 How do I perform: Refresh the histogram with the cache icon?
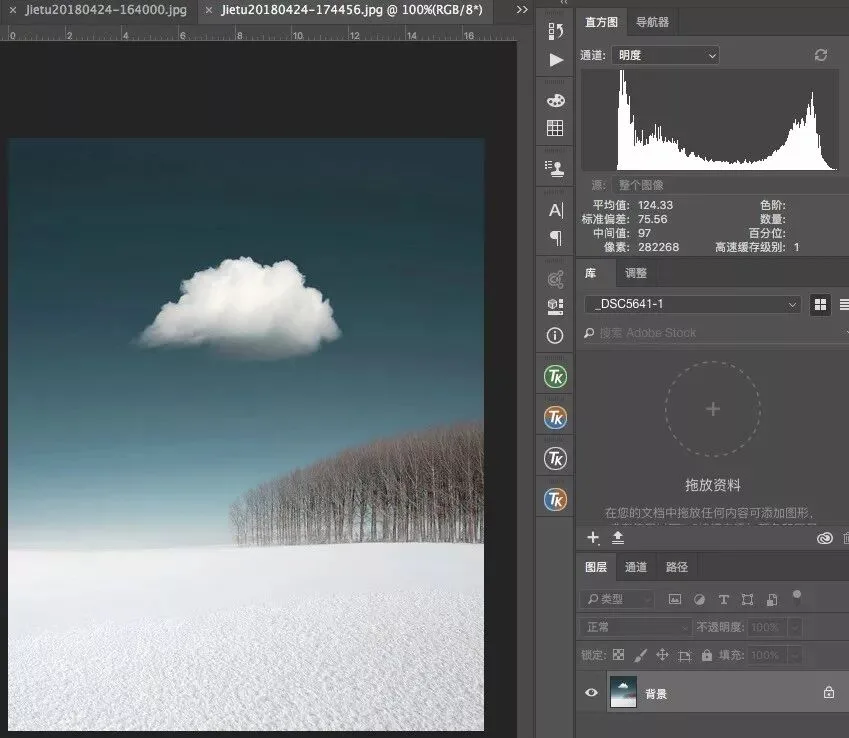pyautogui.click(x=820, y=55)
